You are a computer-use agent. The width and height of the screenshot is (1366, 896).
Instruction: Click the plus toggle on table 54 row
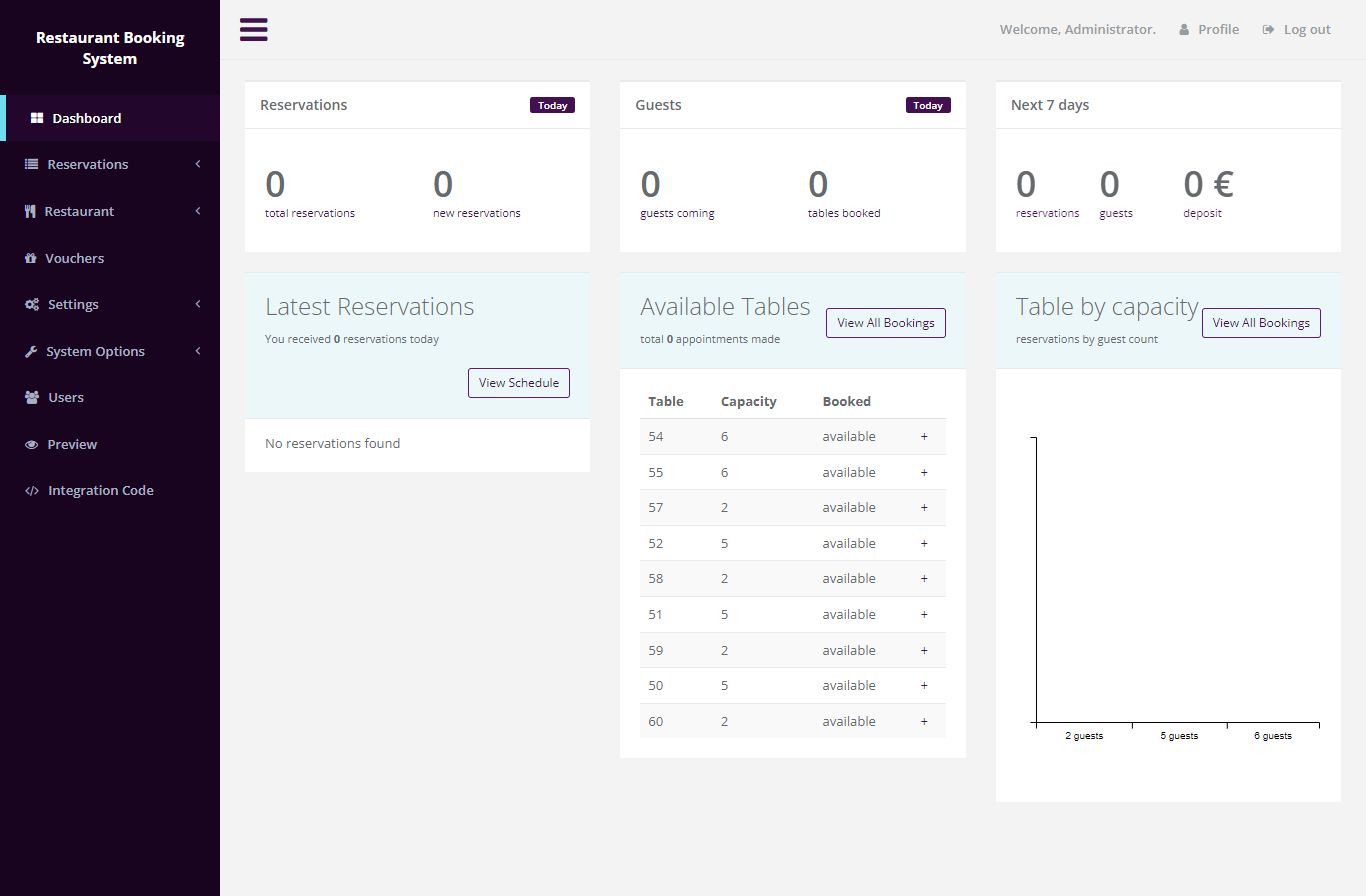pos(923,436)
